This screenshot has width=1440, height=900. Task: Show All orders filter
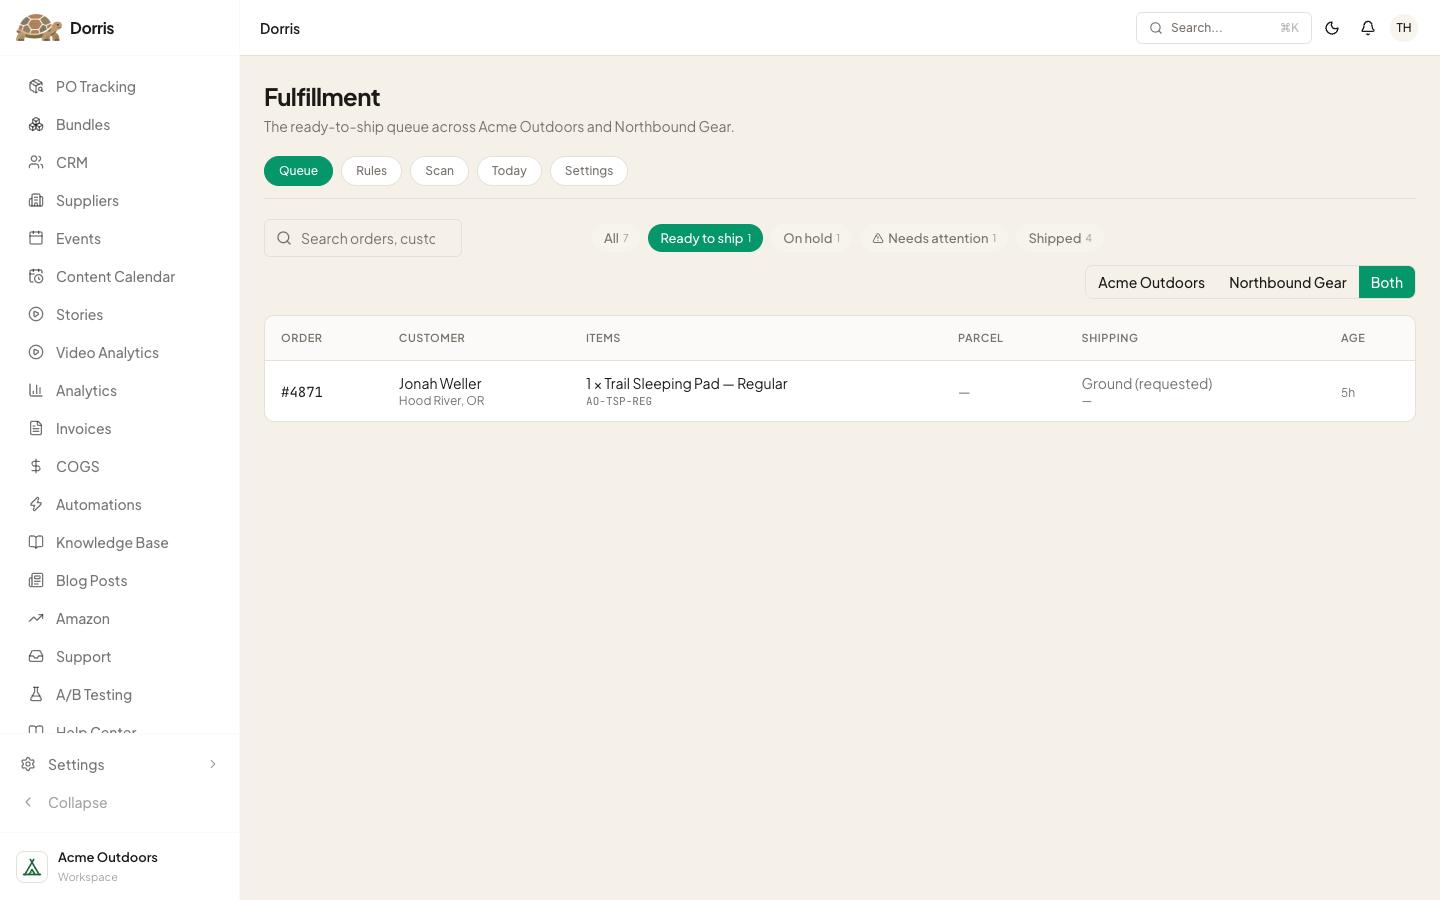pos(615,238)
